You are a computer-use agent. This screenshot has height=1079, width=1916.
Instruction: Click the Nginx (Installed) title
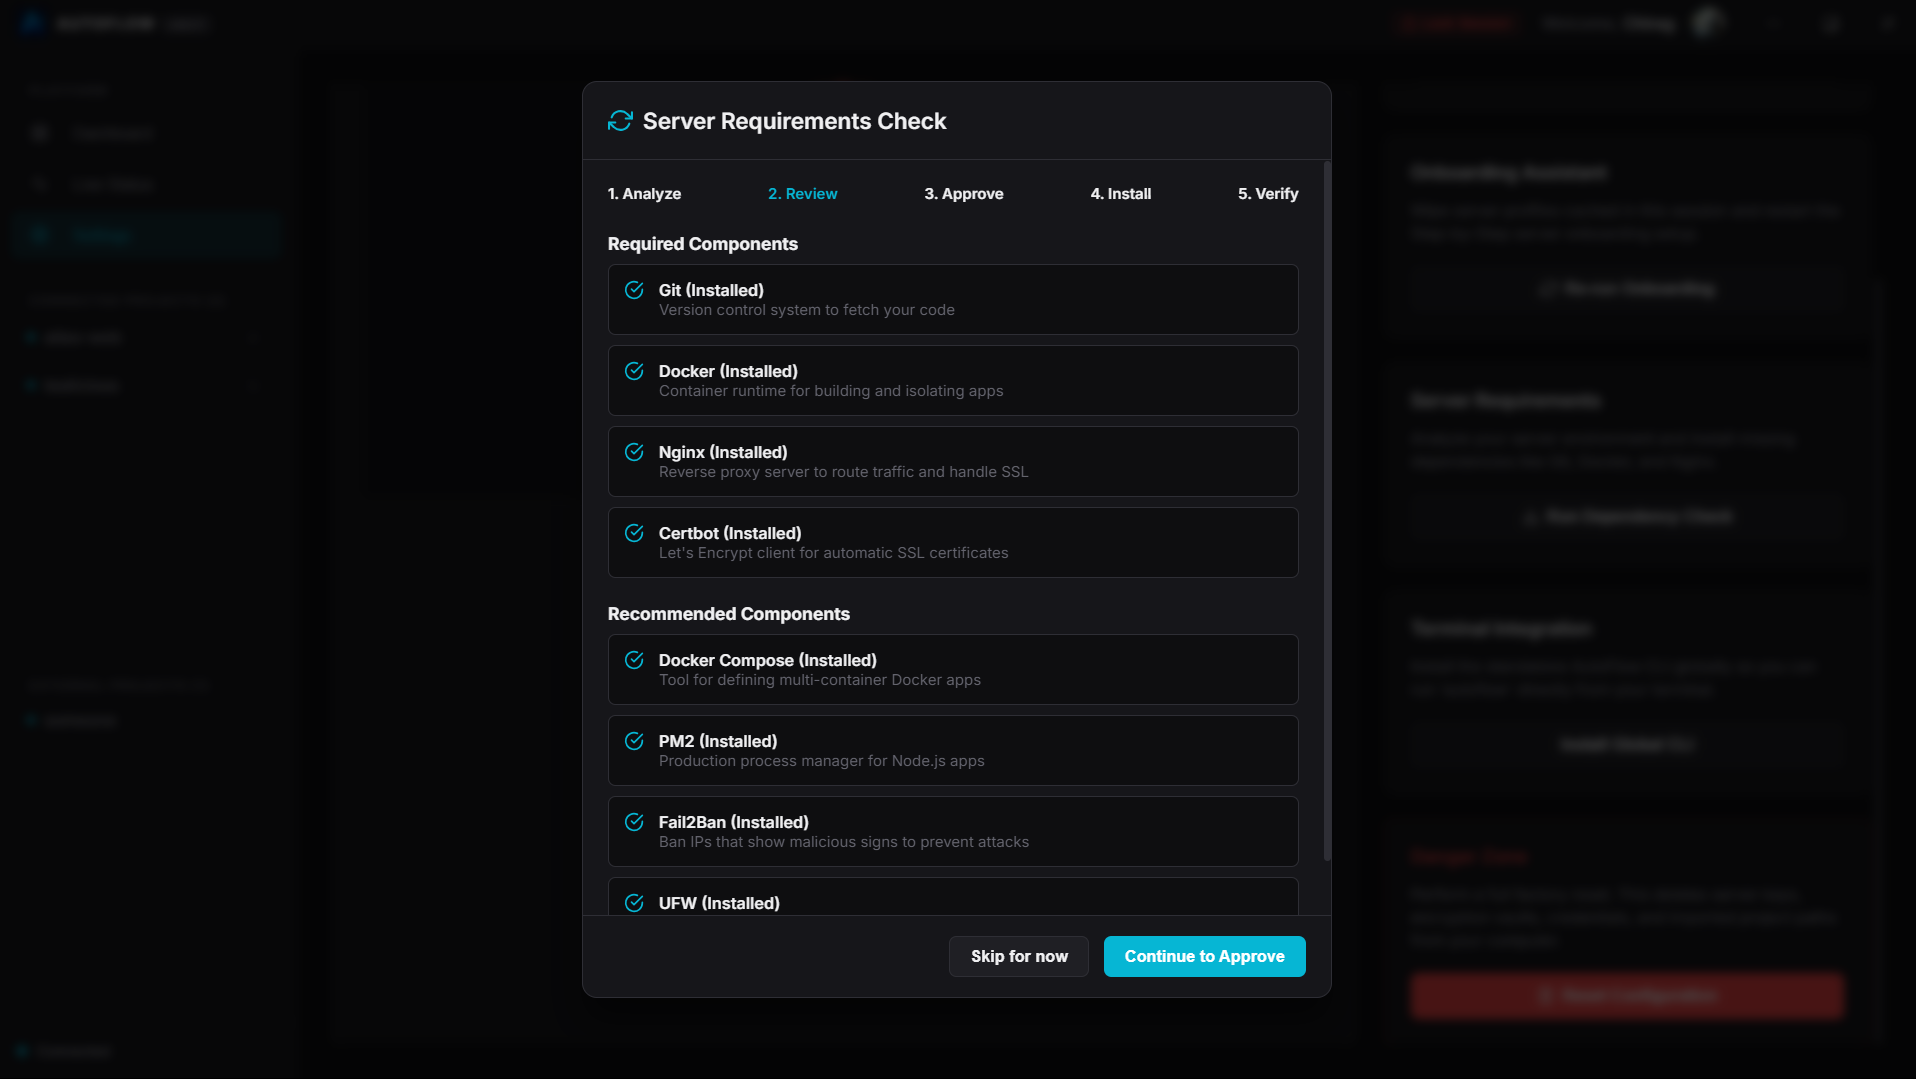723,452
